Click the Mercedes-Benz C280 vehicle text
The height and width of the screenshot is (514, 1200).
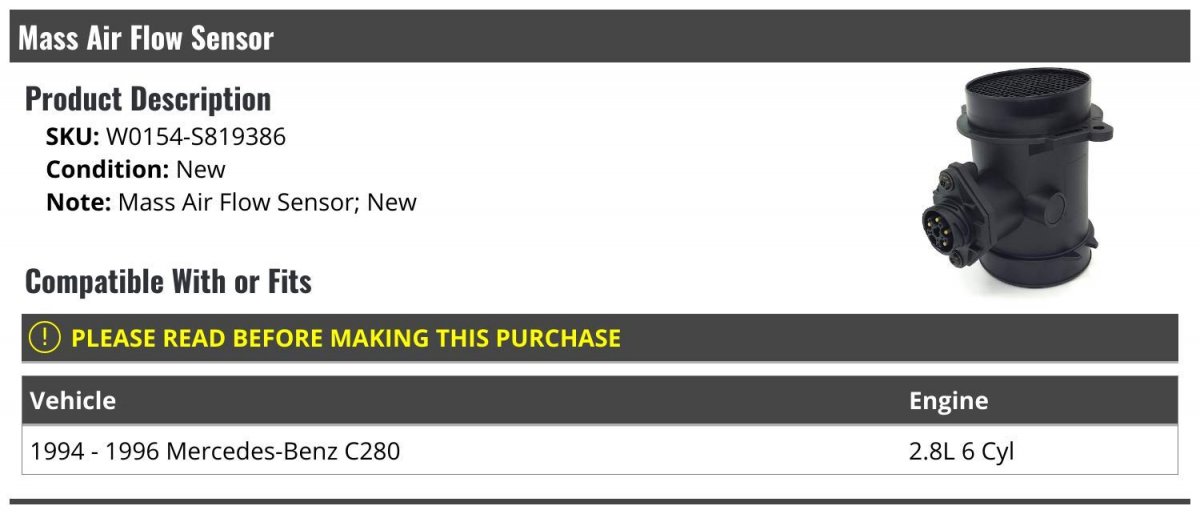[x=283, y=451]
